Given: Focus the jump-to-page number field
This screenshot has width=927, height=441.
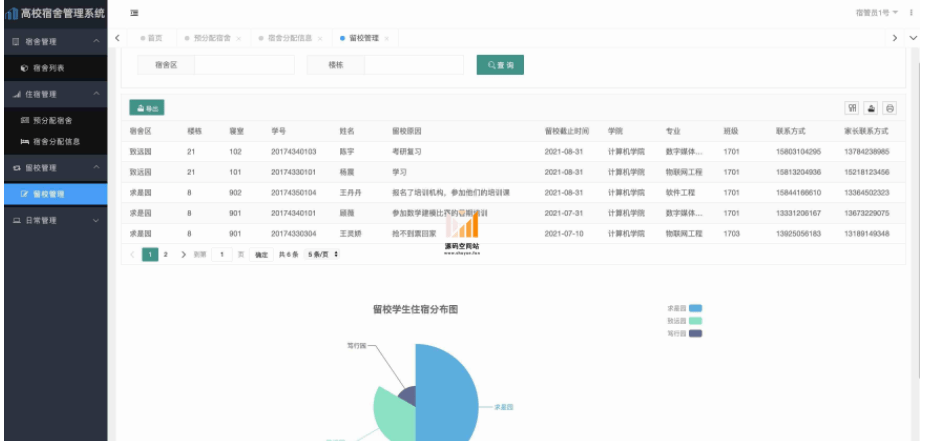Looking at the screenshot, I should (222, 255).
